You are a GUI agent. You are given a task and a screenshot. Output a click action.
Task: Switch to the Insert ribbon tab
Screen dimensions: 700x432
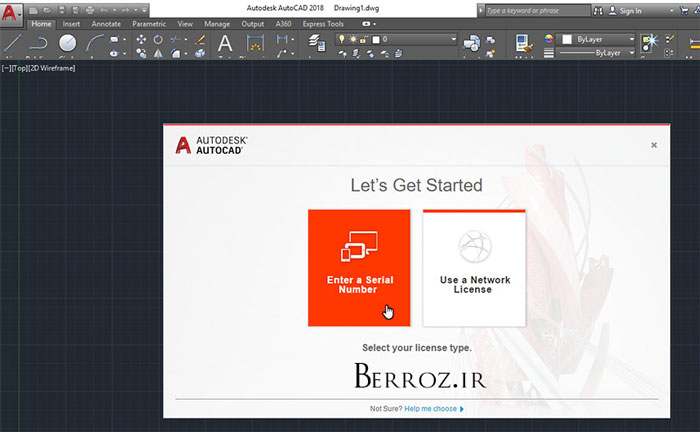tap(71, 24)
